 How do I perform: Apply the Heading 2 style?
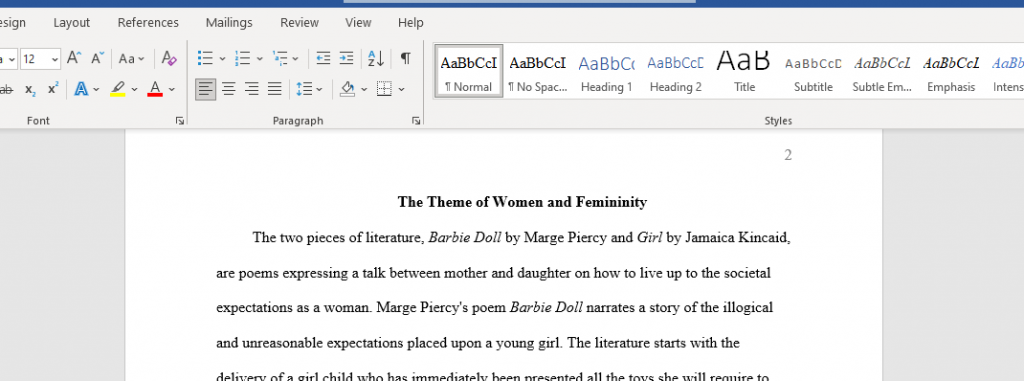pyautogui.click(x=675, y=71)
